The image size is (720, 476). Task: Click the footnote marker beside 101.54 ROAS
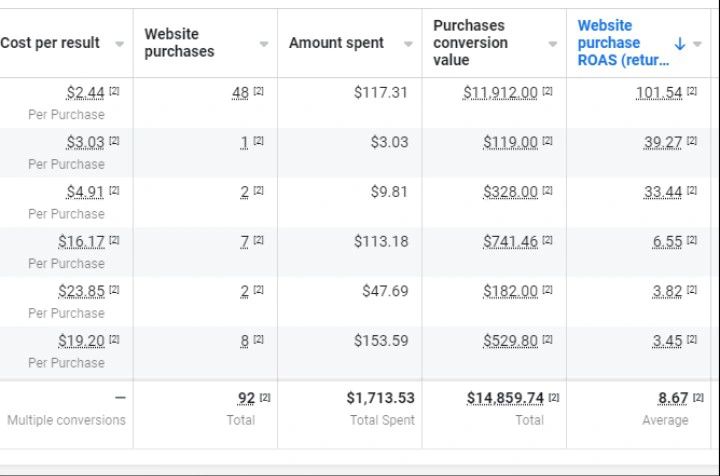(691, 92)
